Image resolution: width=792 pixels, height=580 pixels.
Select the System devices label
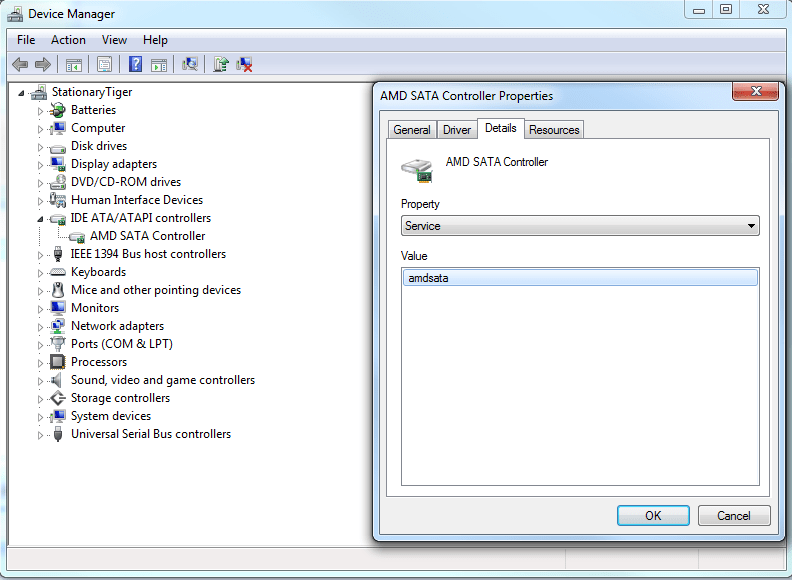pos(111,416)
